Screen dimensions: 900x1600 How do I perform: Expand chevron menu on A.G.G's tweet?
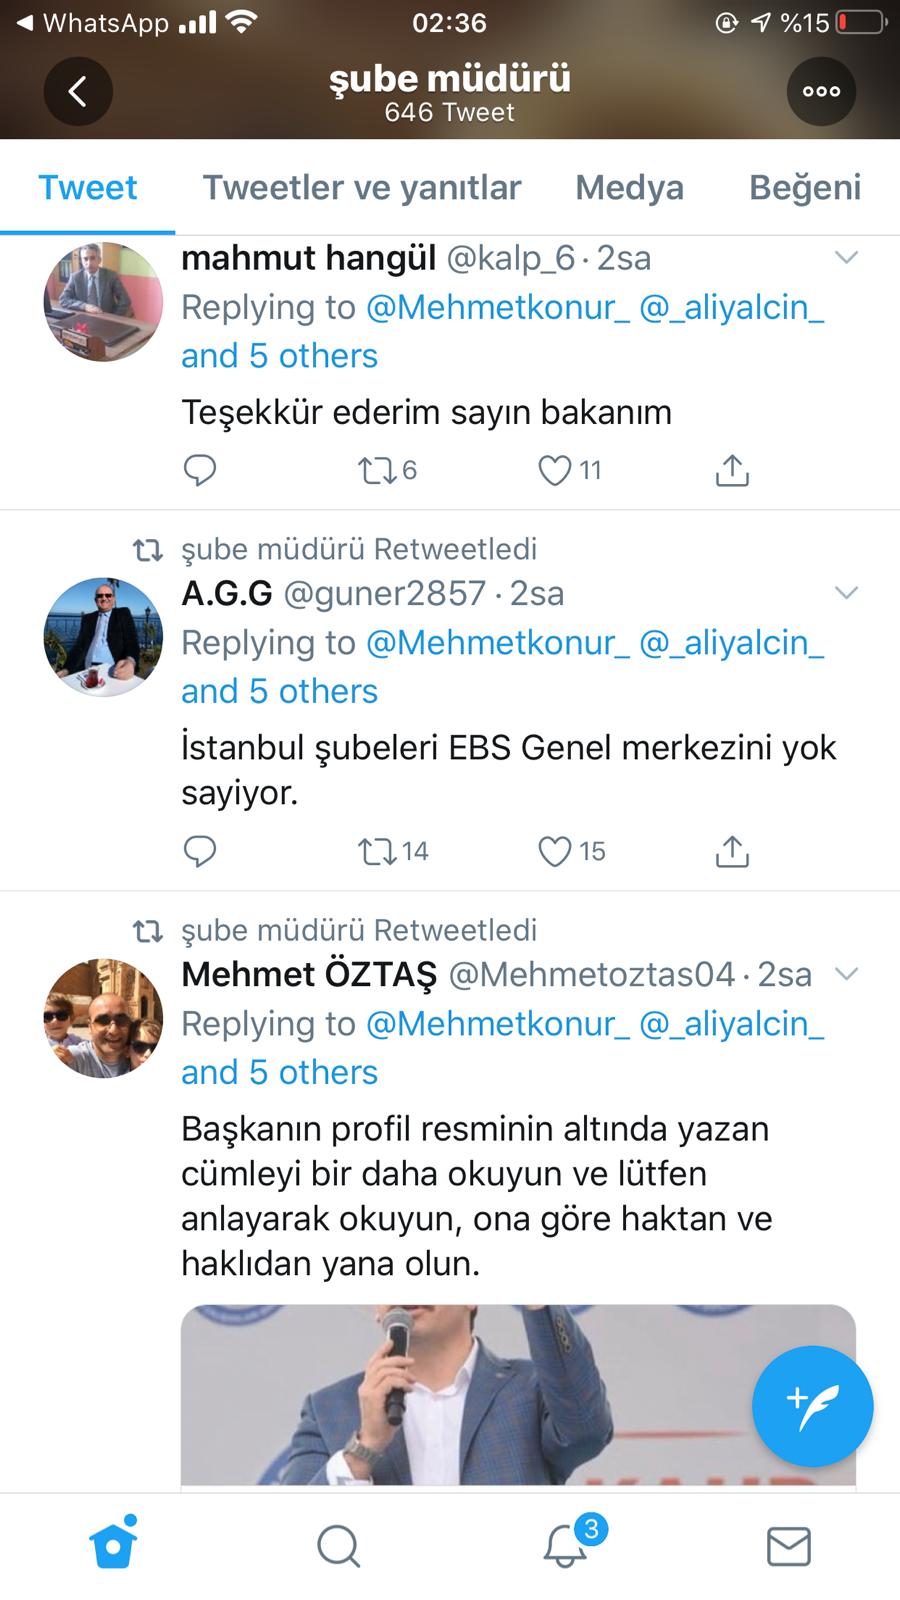pos(846,593)
